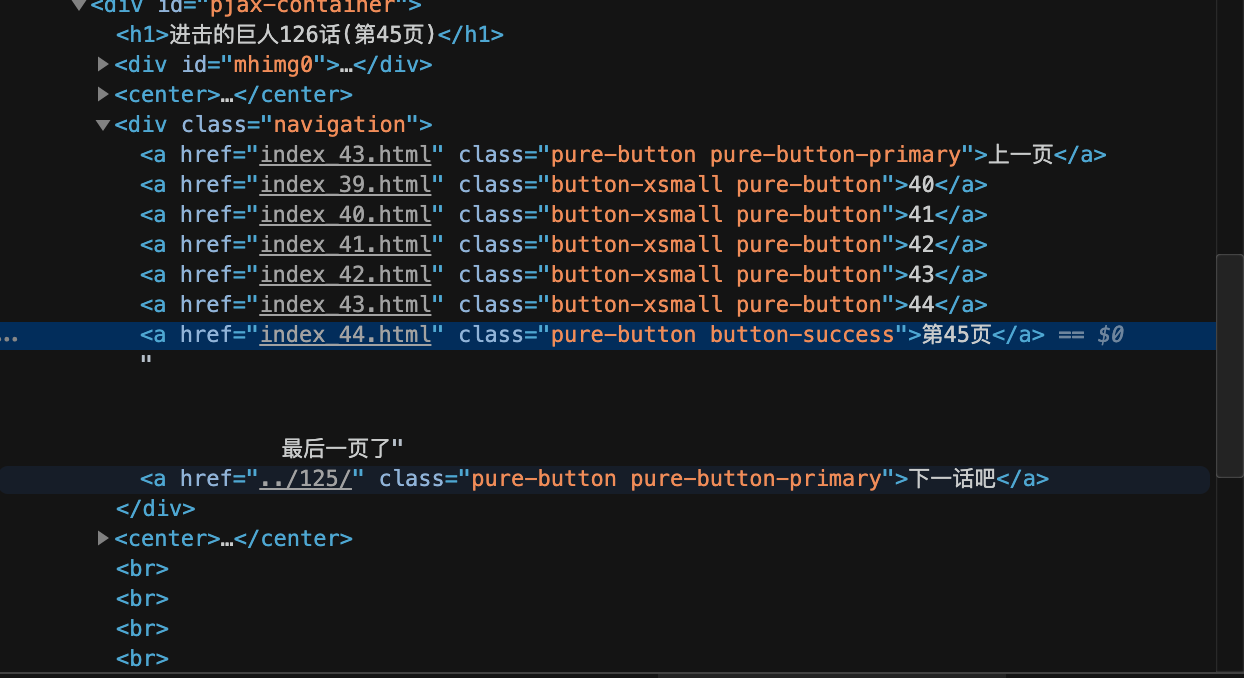Open the index_39.html href link

346,185
